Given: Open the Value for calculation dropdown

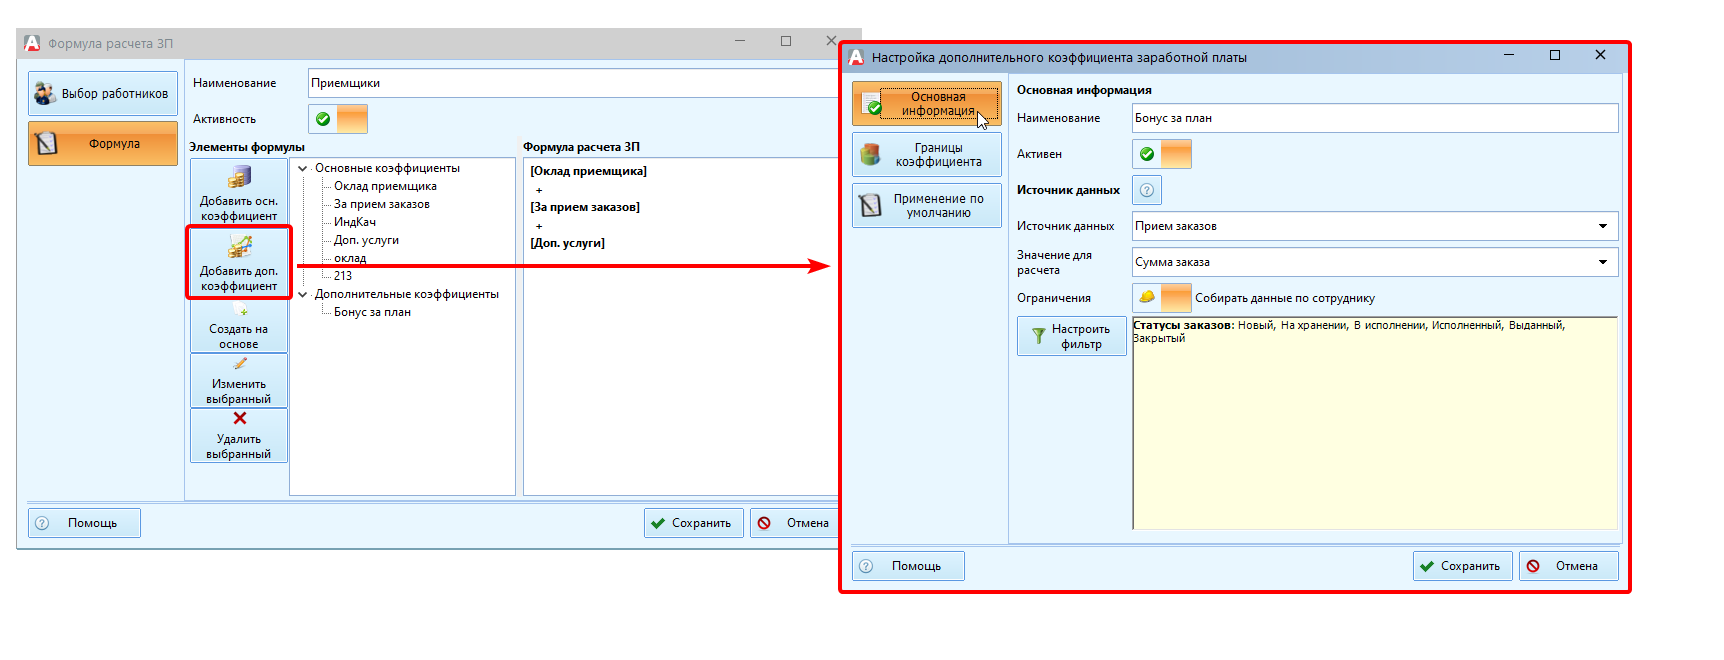Looking at the screenshot, I should coord(1602,262).
